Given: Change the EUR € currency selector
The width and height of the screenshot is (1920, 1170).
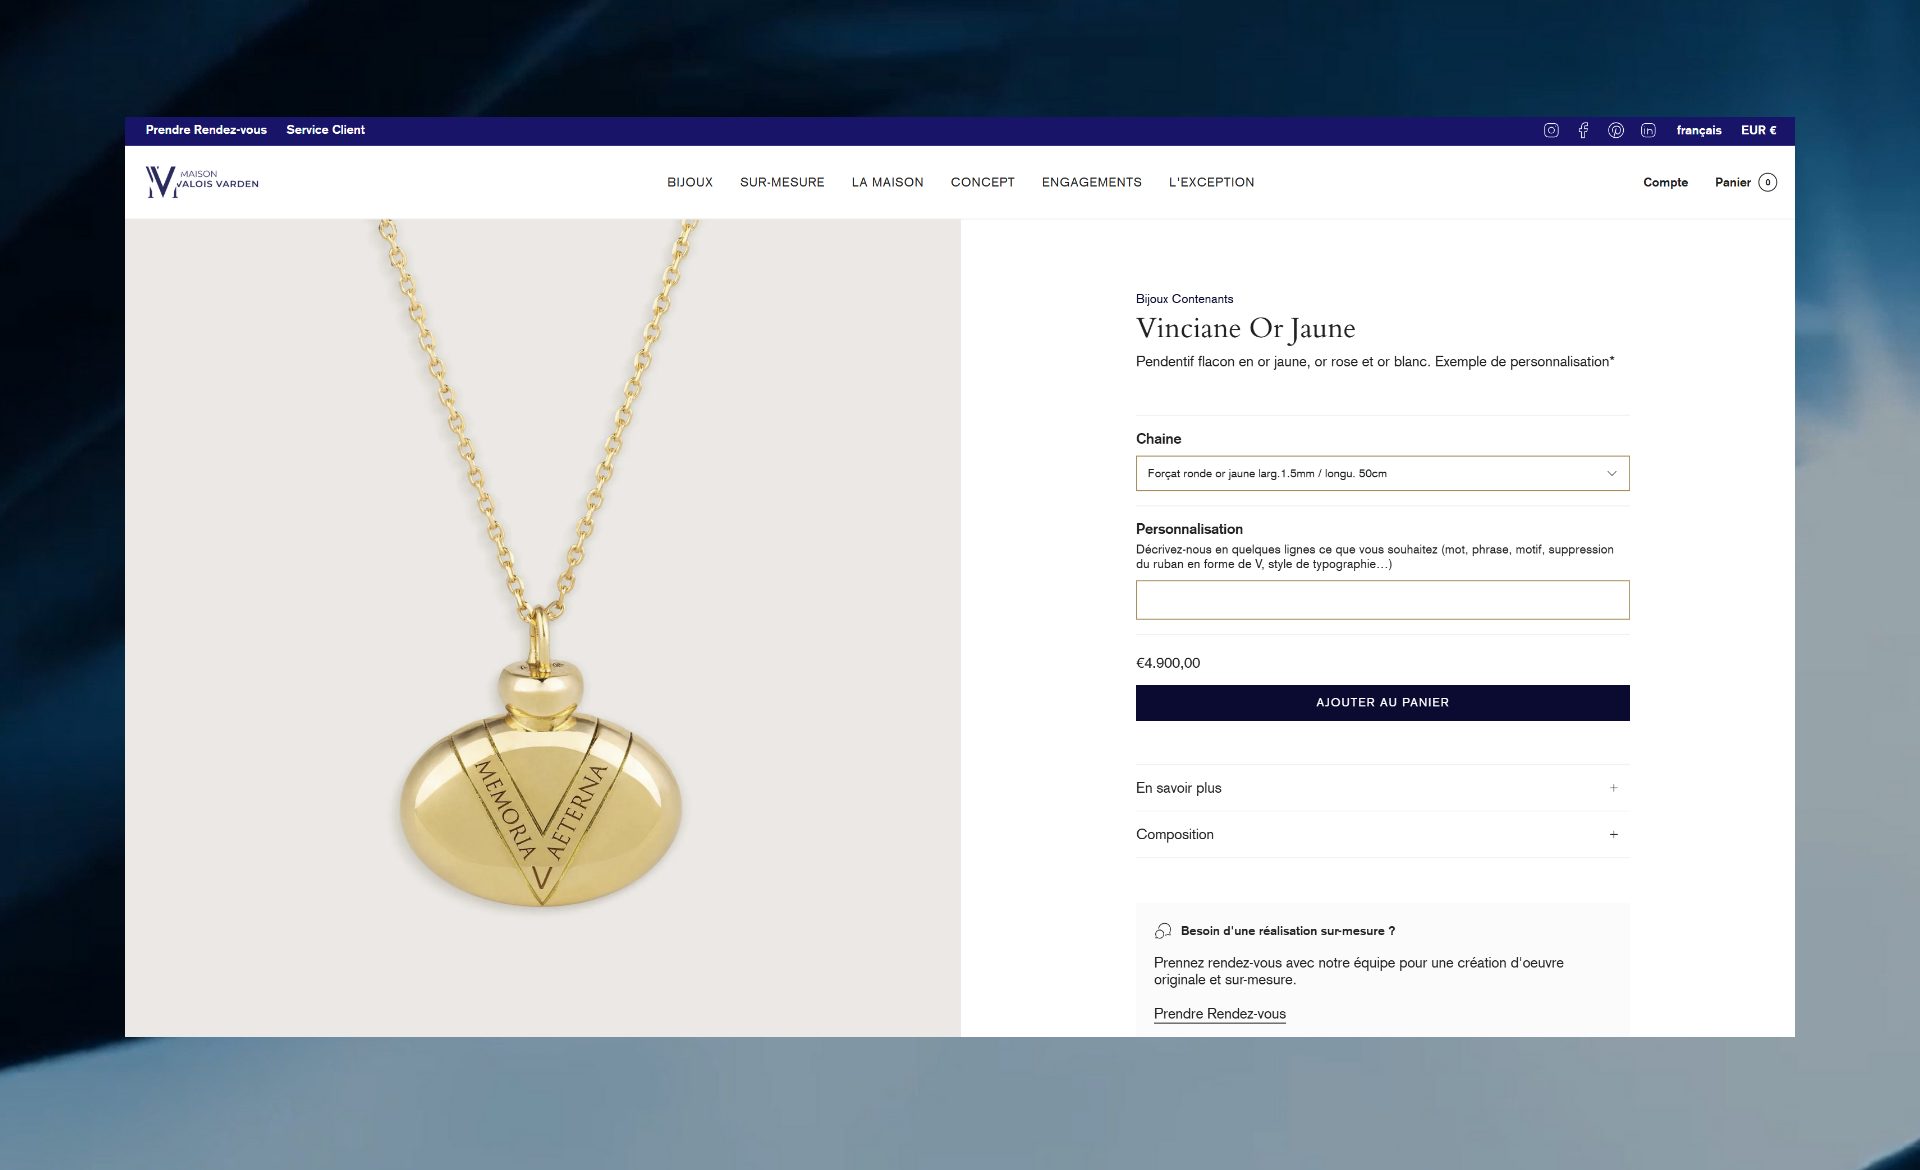Looking at the screenshot, I should [x=1758, y=130].
